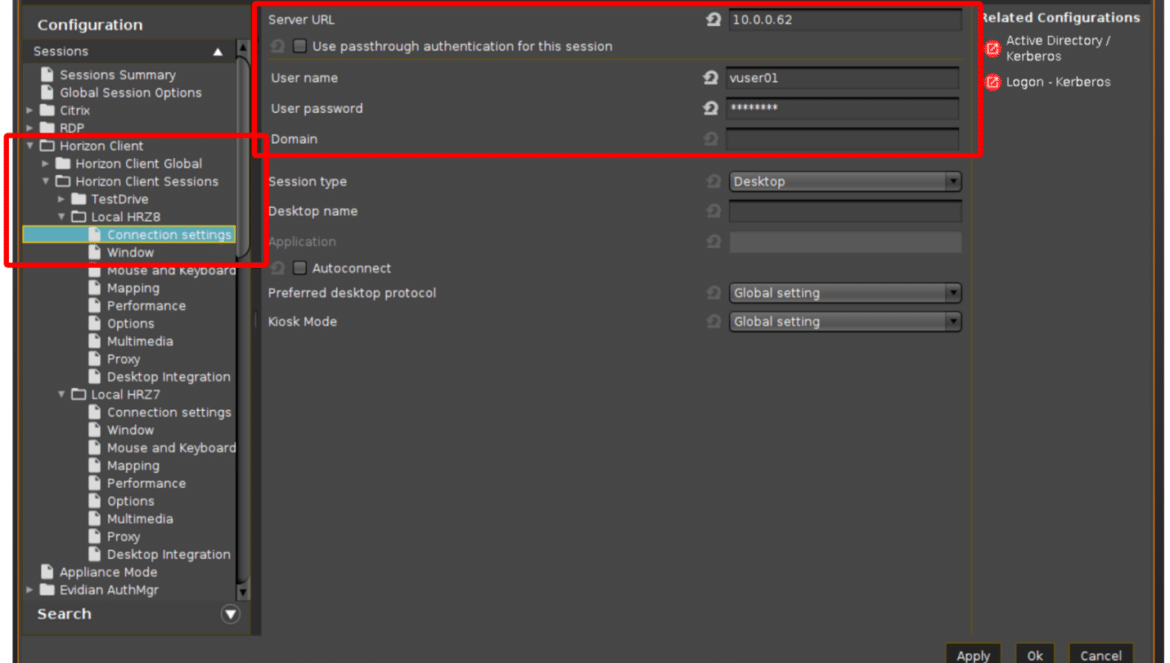Viewport: 1170px width, 663px height.
Task: Click the tree scrollbar down arrow
Action: point(243,593)
